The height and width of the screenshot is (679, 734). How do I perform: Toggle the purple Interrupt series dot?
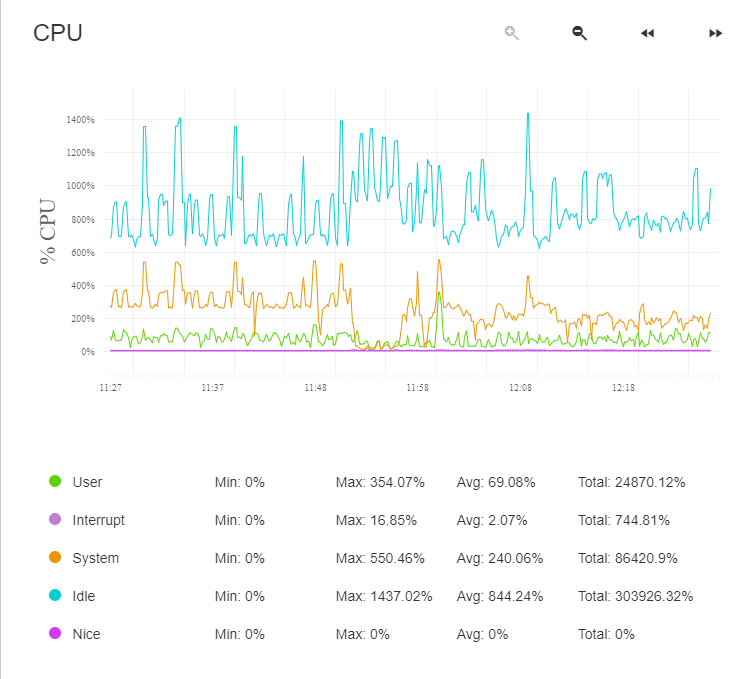pyautogui.click(x=55, y=520)
